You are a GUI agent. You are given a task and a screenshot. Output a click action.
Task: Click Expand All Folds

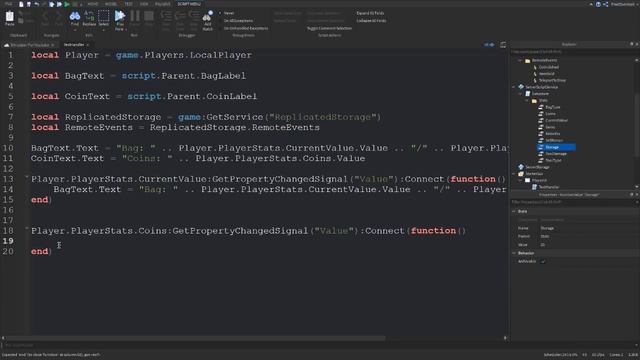coord(370,13)
